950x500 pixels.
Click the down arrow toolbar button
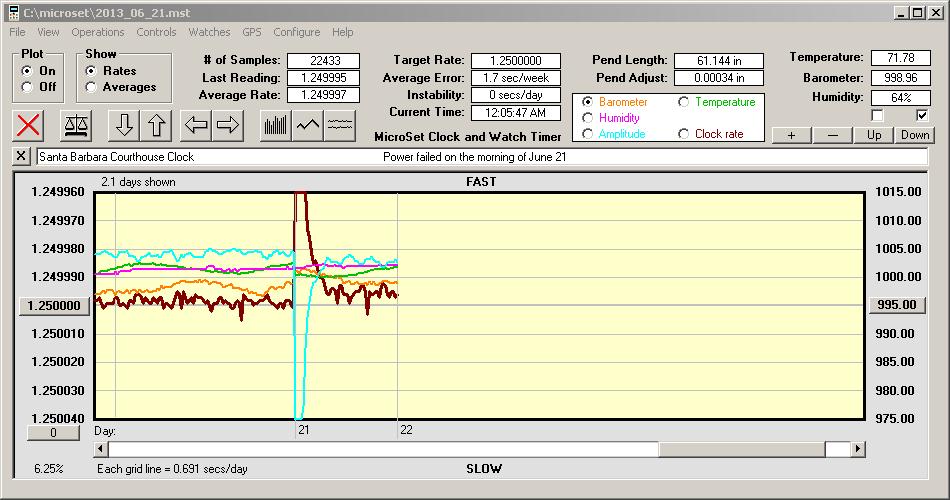(x=124, y=125)
